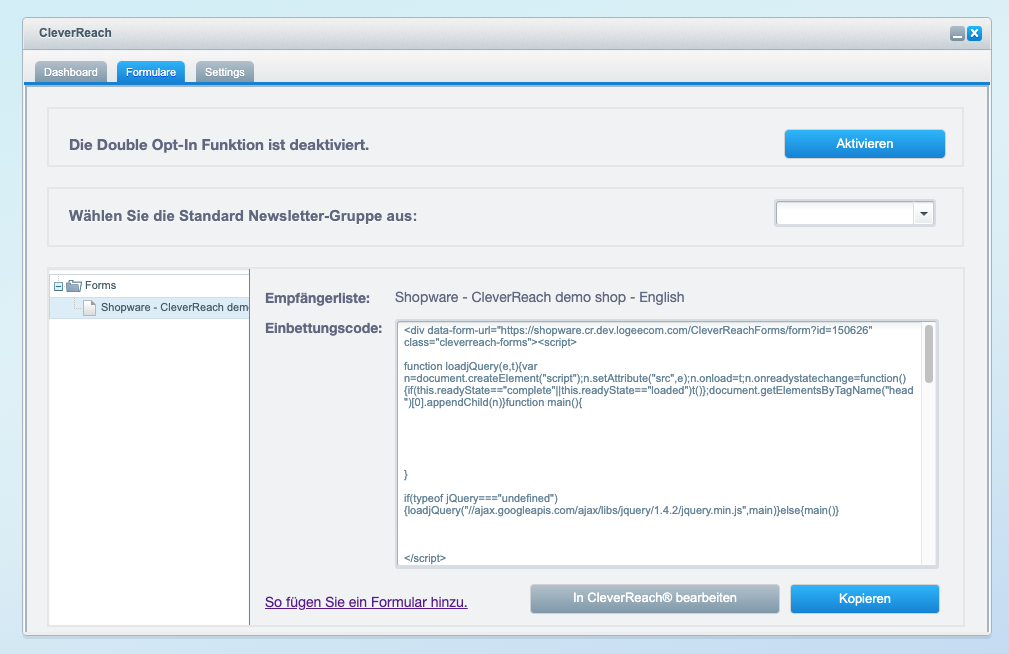Click the 'Empfängerliste:' label
Screen dimensions: 1009x654
pos(317,299)
